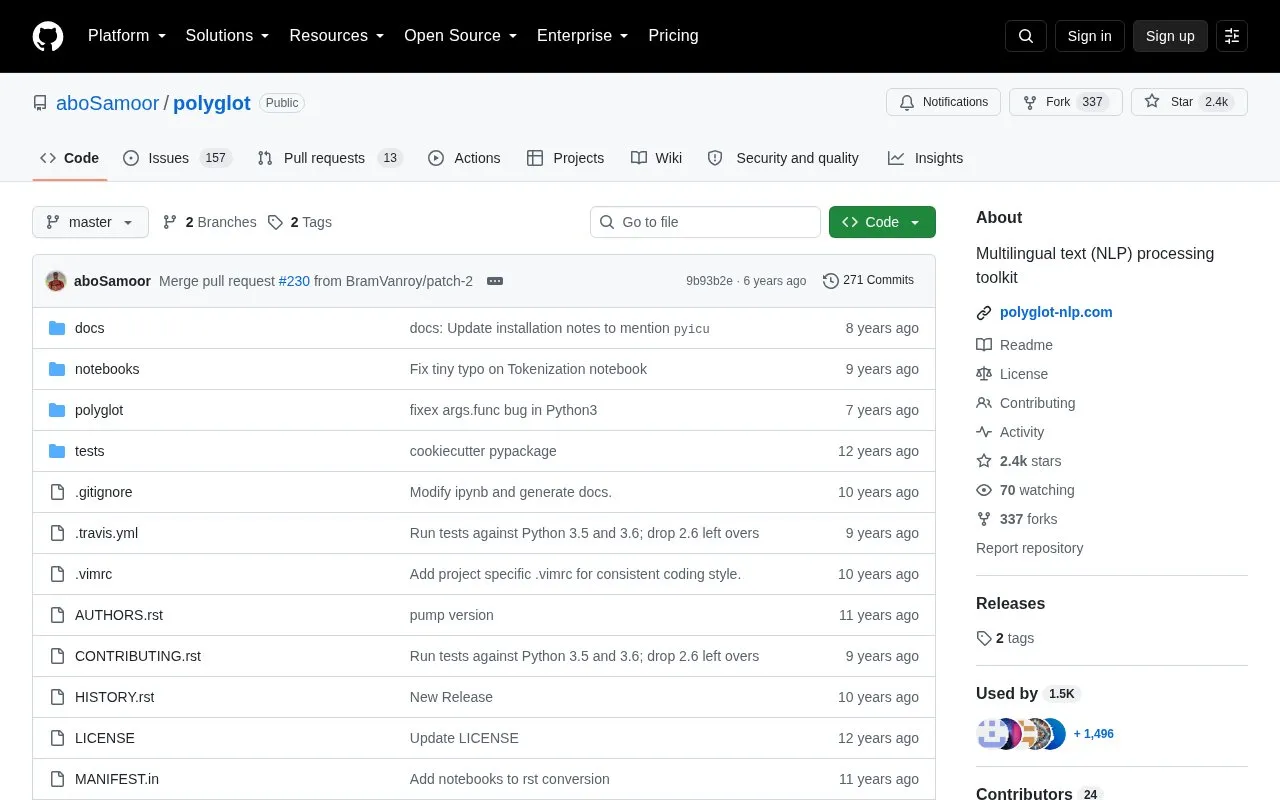Open the search magnifier icon
This screenshot has height=800, width=1280.
coord(1026,36)
